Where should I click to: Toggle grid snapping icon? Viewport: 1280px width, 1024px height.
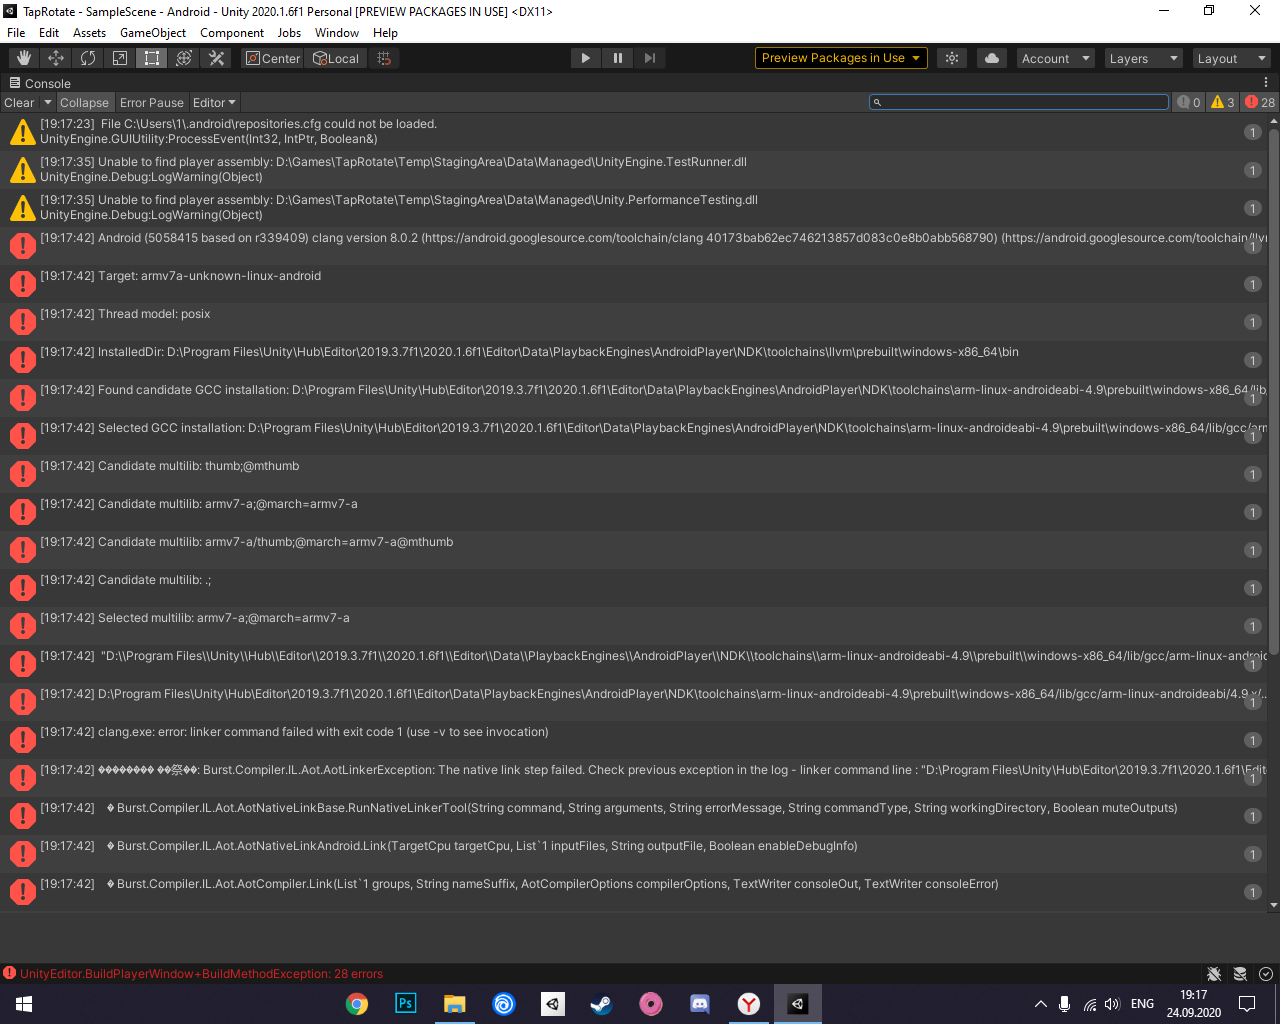tap(384, 58)
